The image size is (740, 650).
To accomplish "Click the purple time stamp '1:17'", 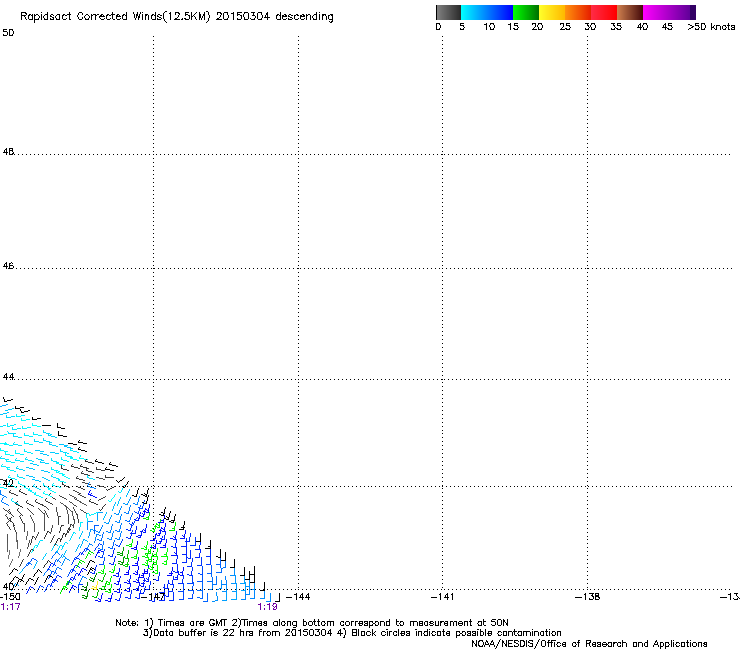I will pyautogui.click(x=10, y=607).
